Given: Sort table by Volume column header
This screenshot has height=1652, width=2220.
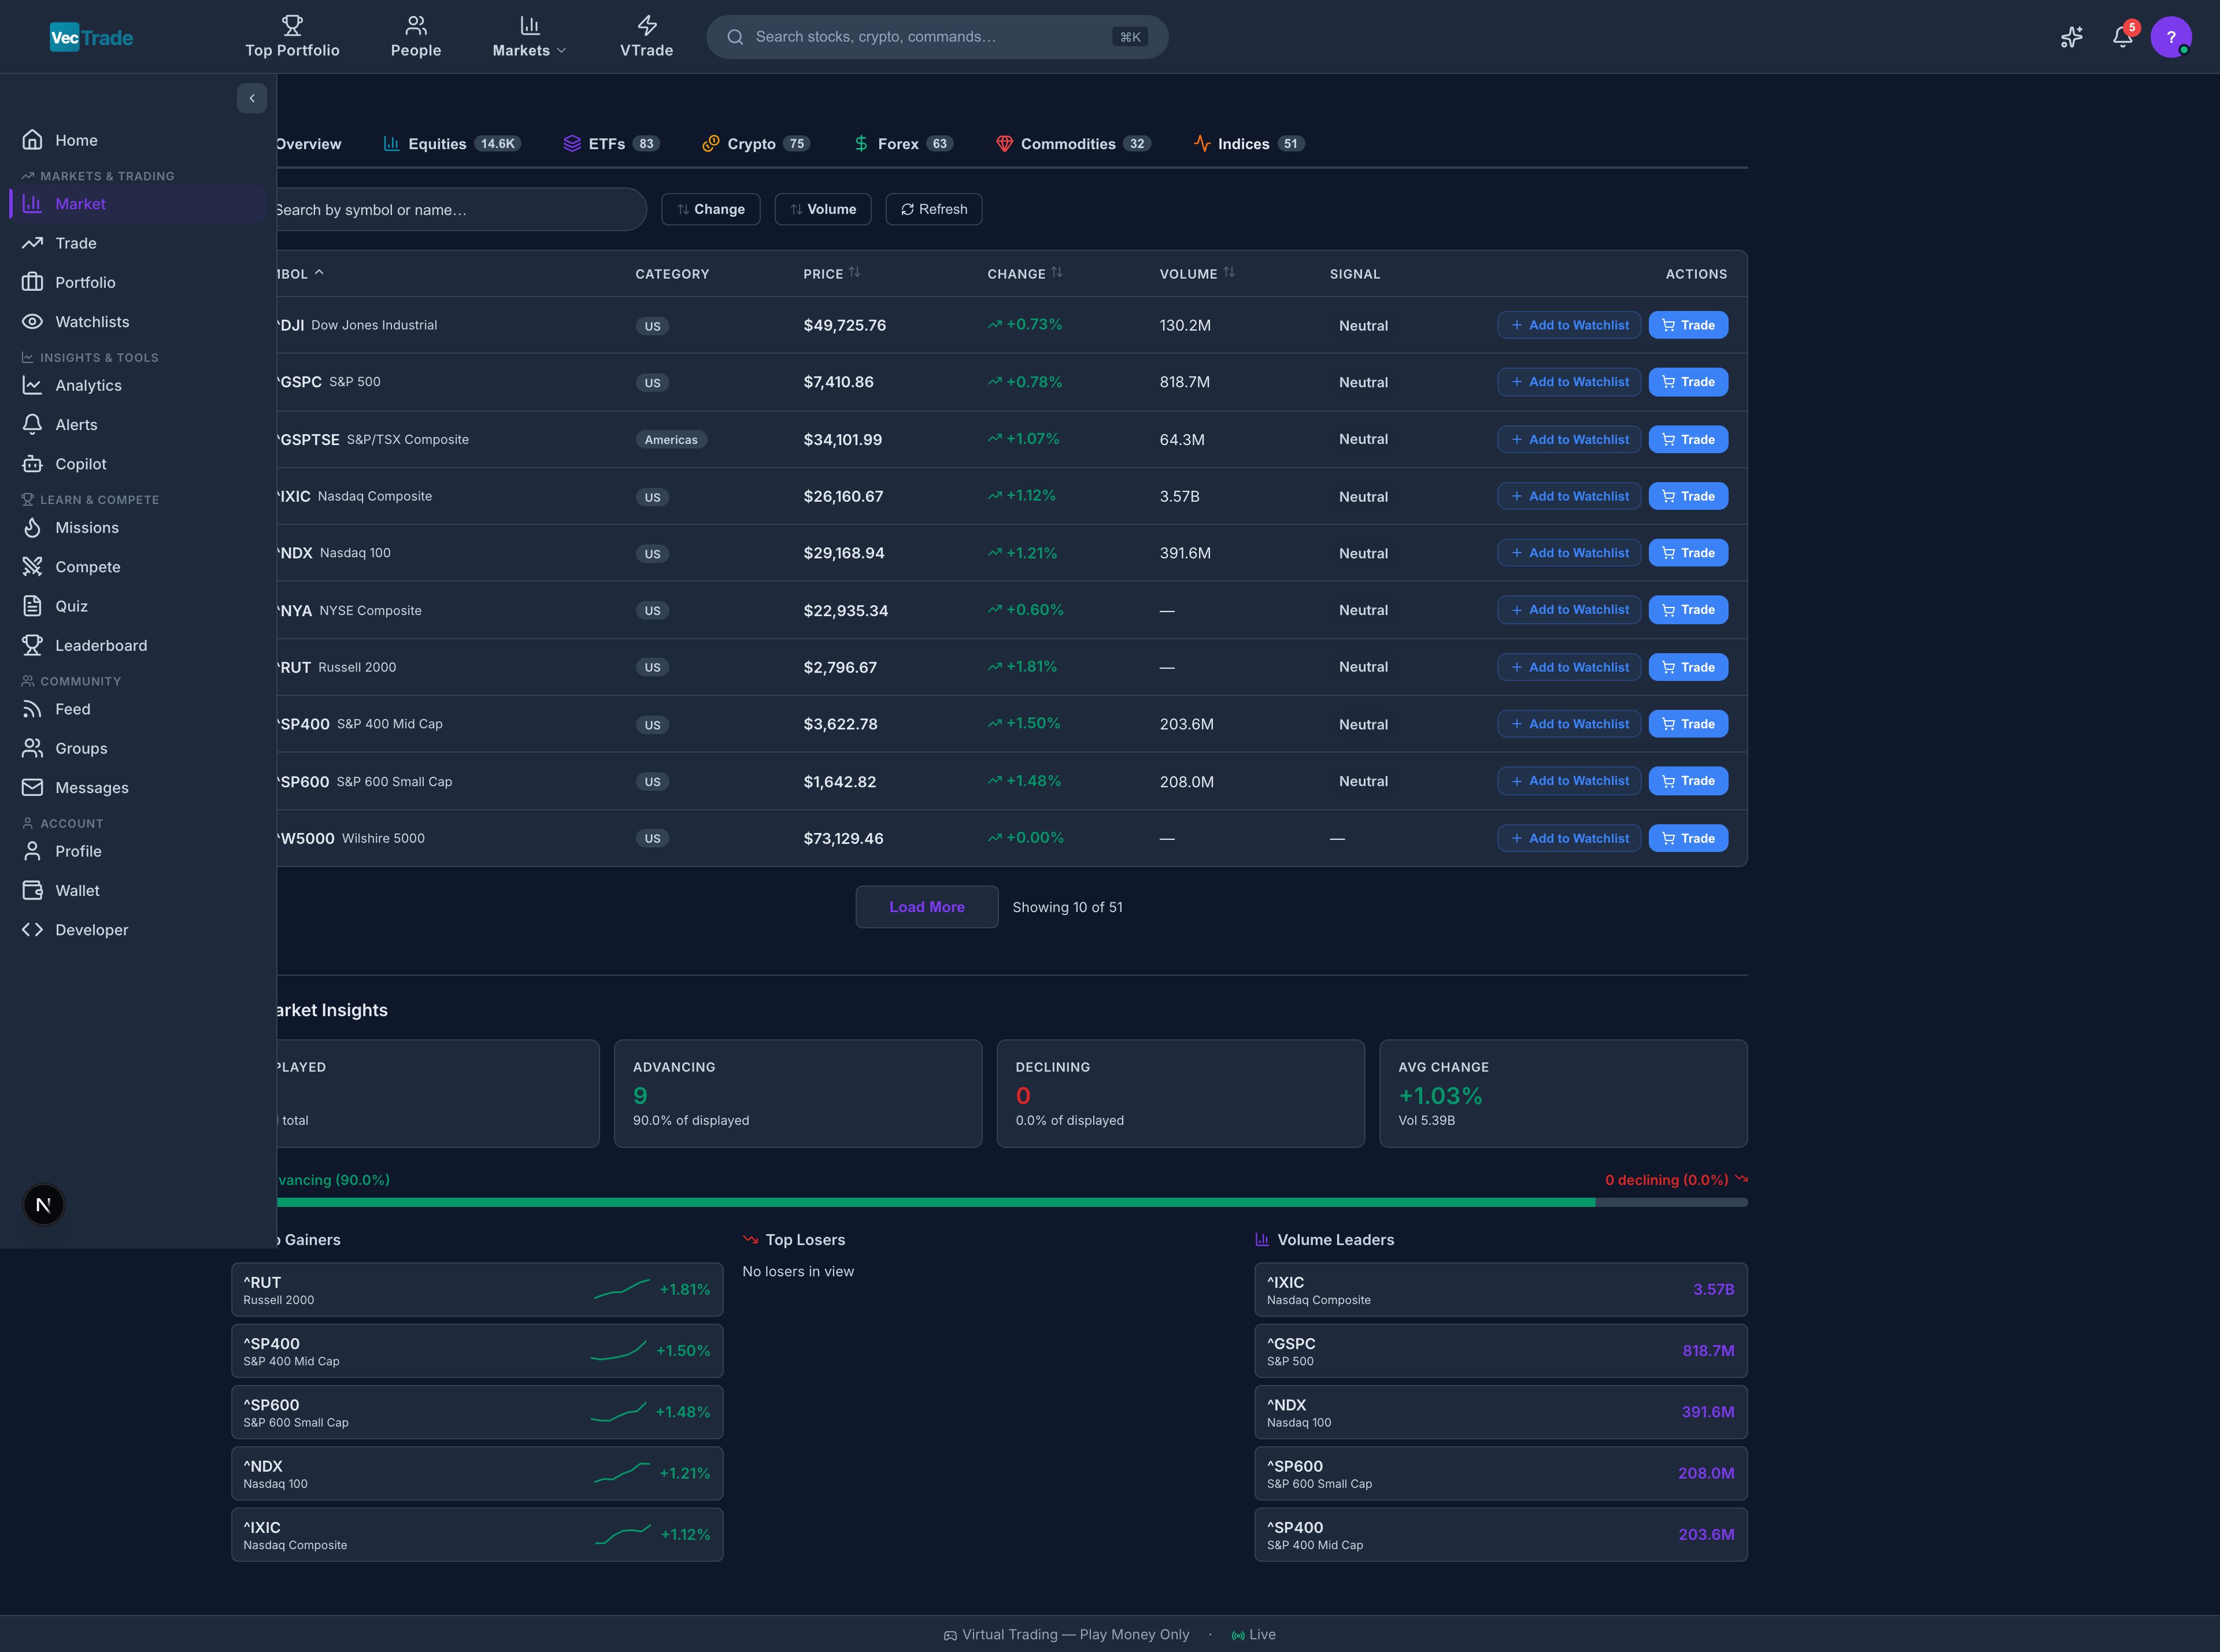Looking at the screenshot, I should [1197, 273].
